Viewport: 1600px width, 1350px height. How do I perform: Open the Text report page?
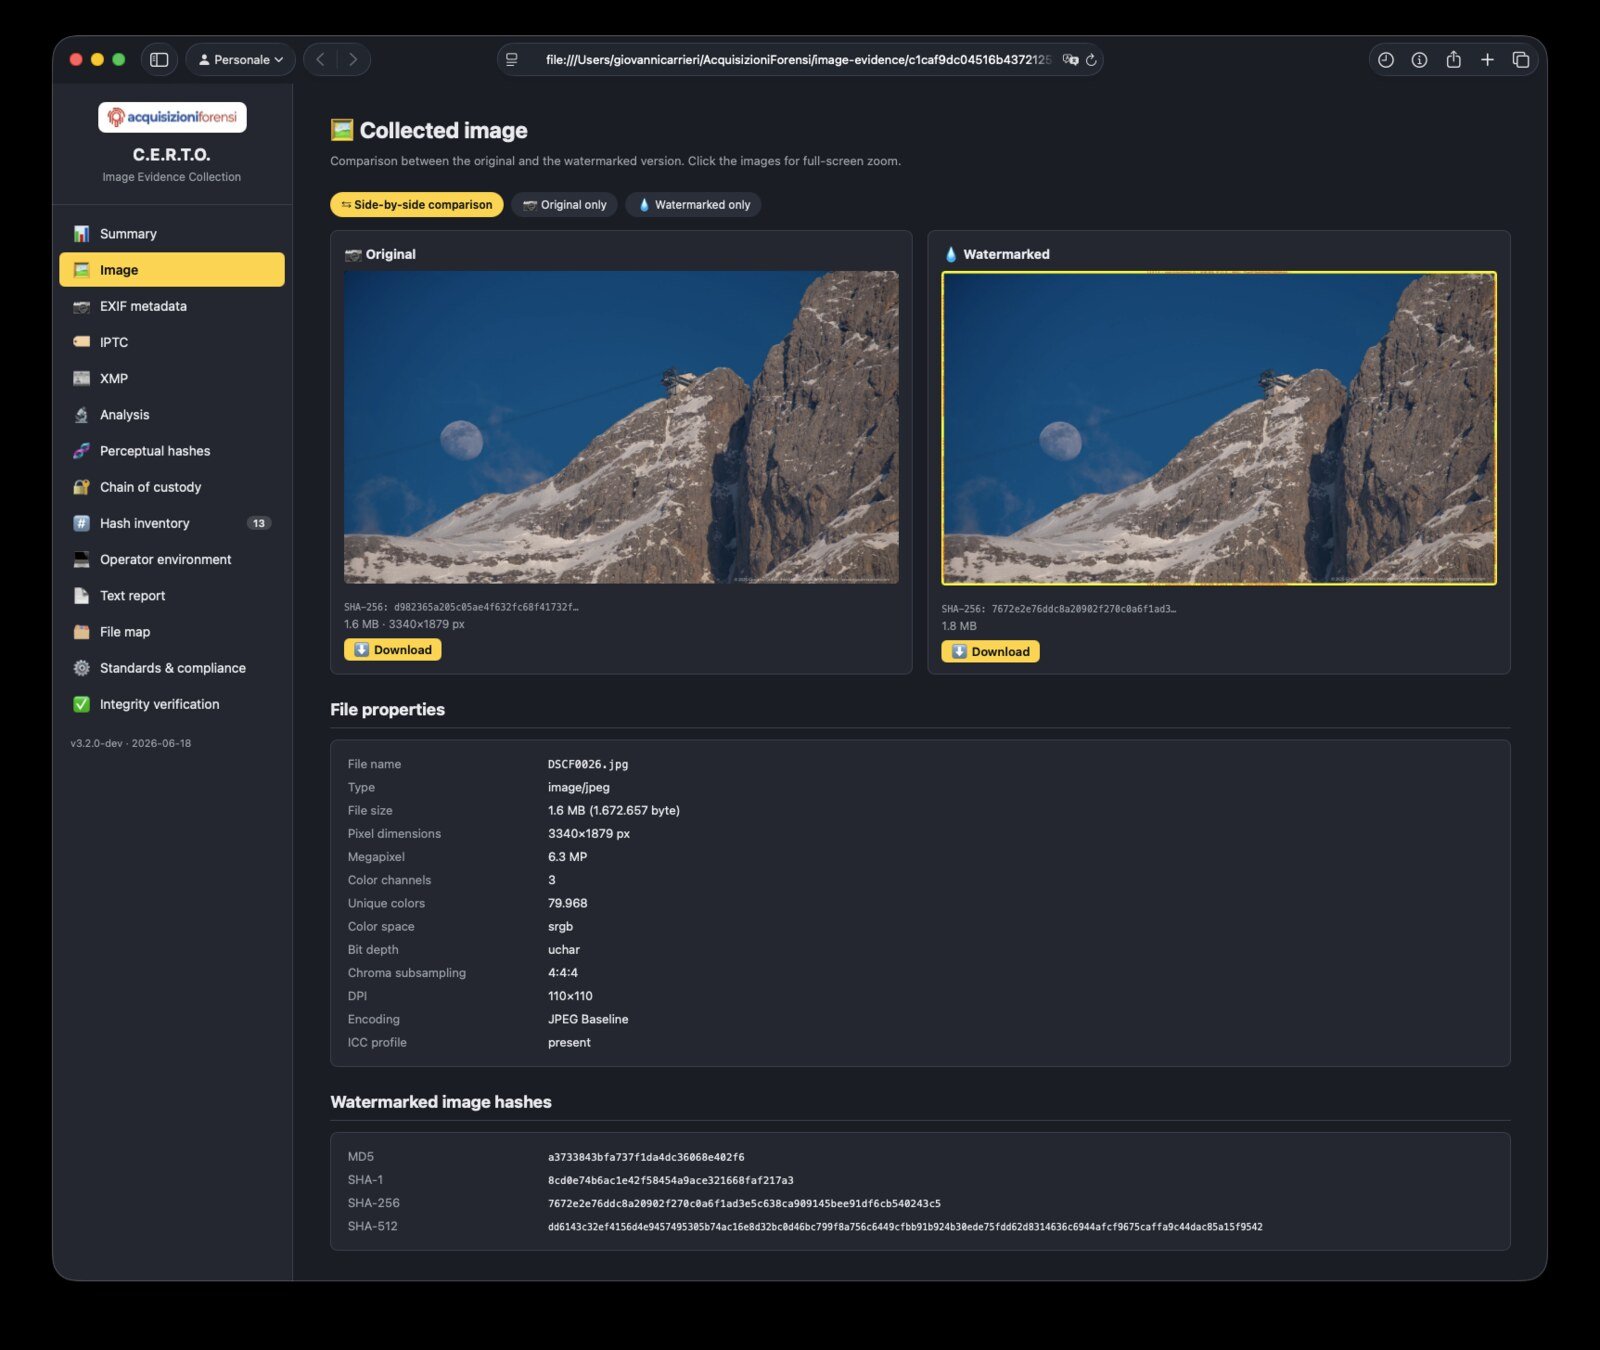click(x=171, y=595)
